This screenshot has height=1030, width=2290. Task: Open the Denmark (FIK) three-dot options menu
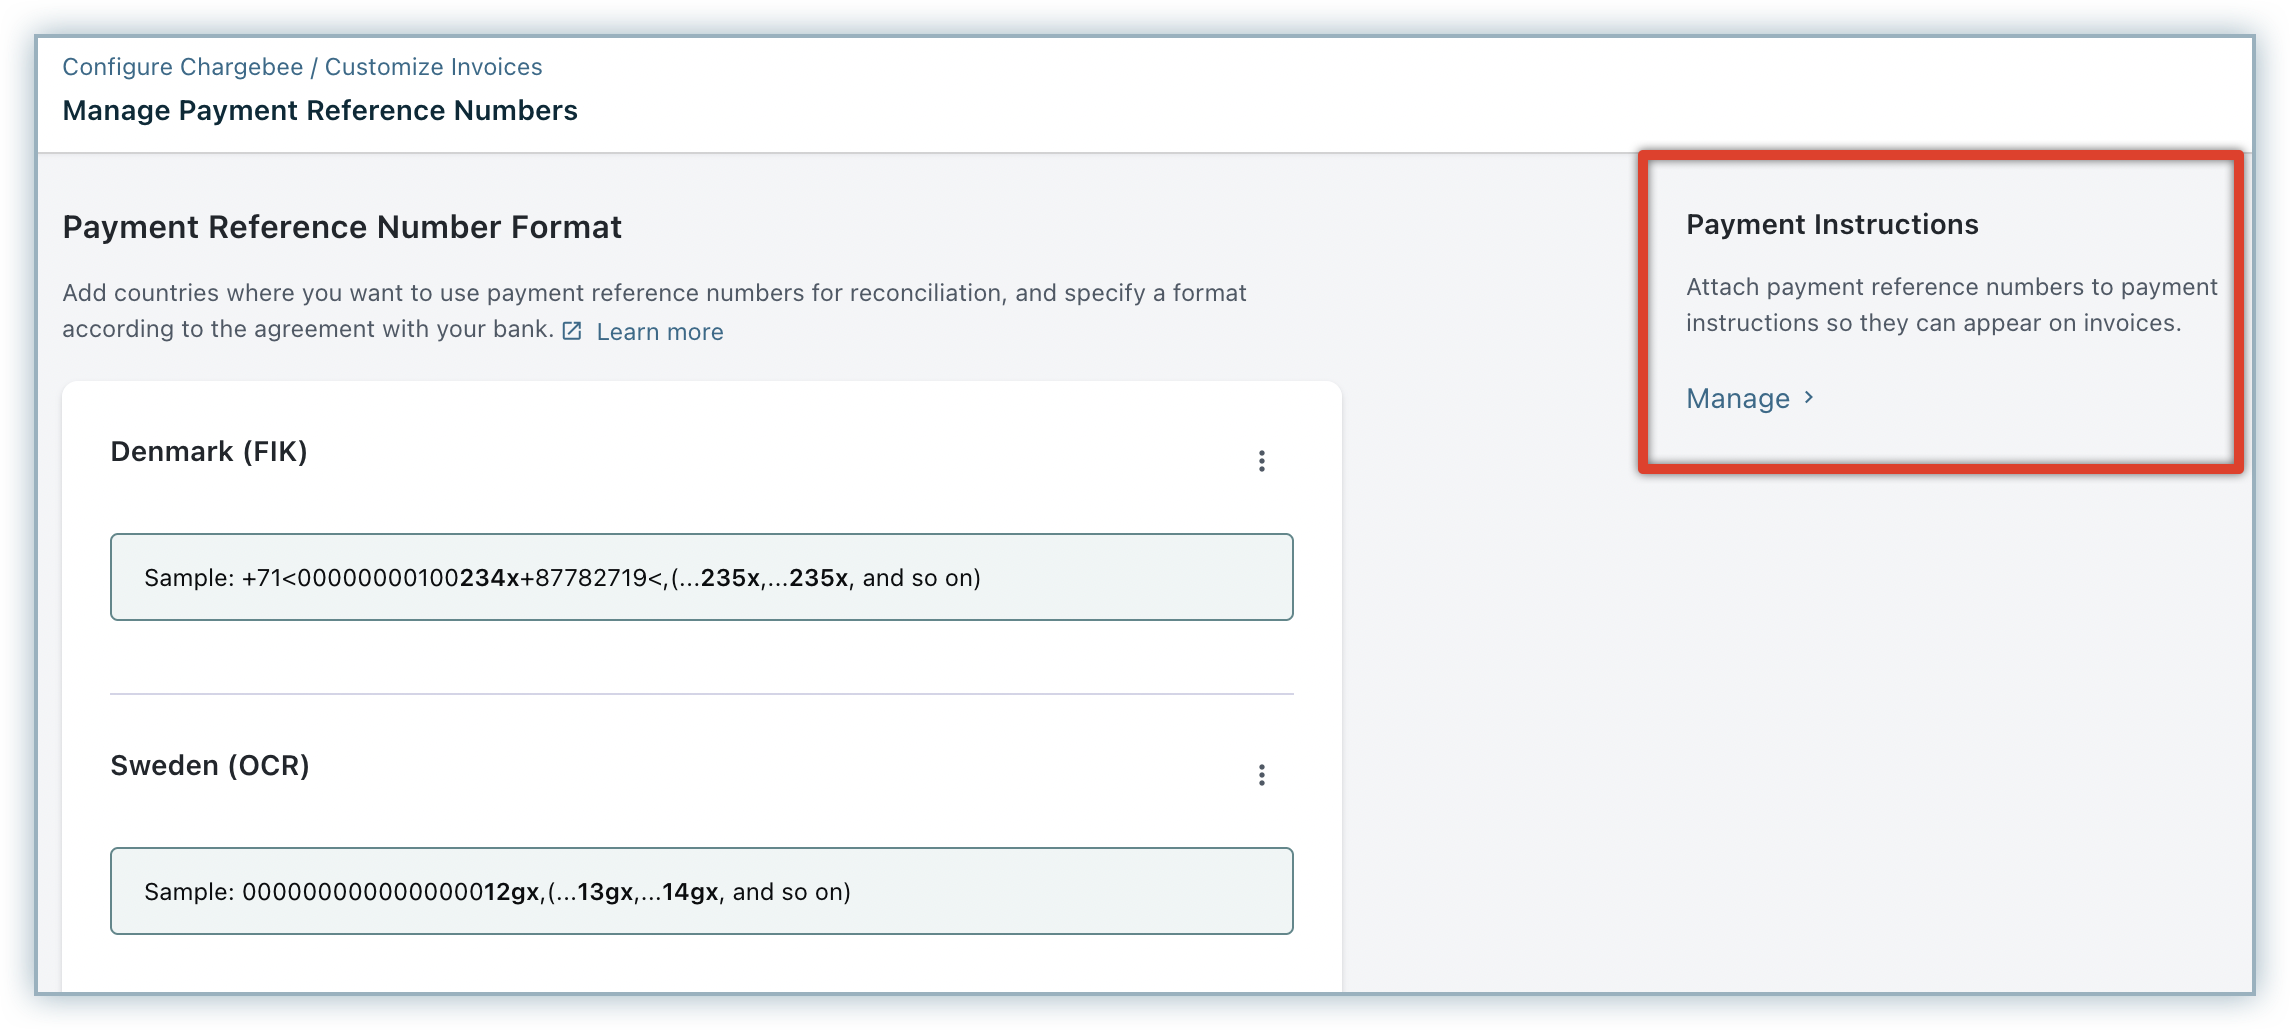coord(1261,461)
